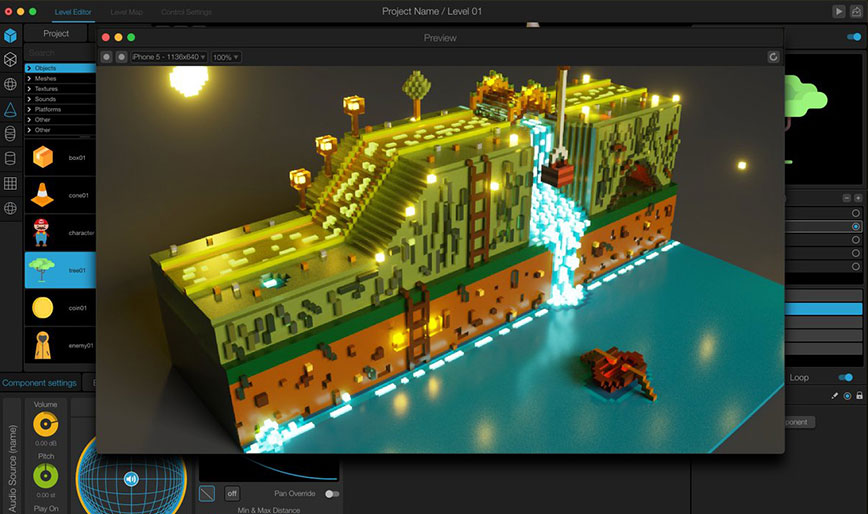This screenshot has height=514, width=868.
Task: Click the first round button in Preview toolbar
Action: coord(106,57)
